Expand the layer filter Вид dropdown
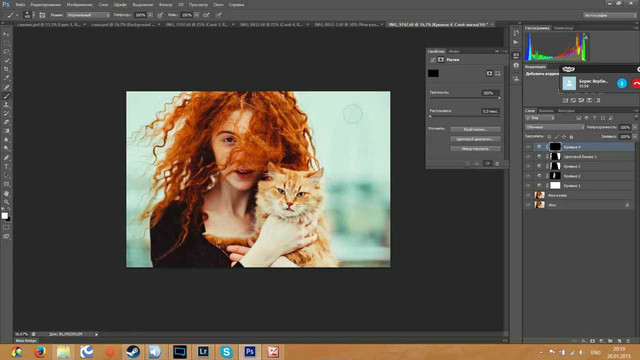 tap(540, 118)
